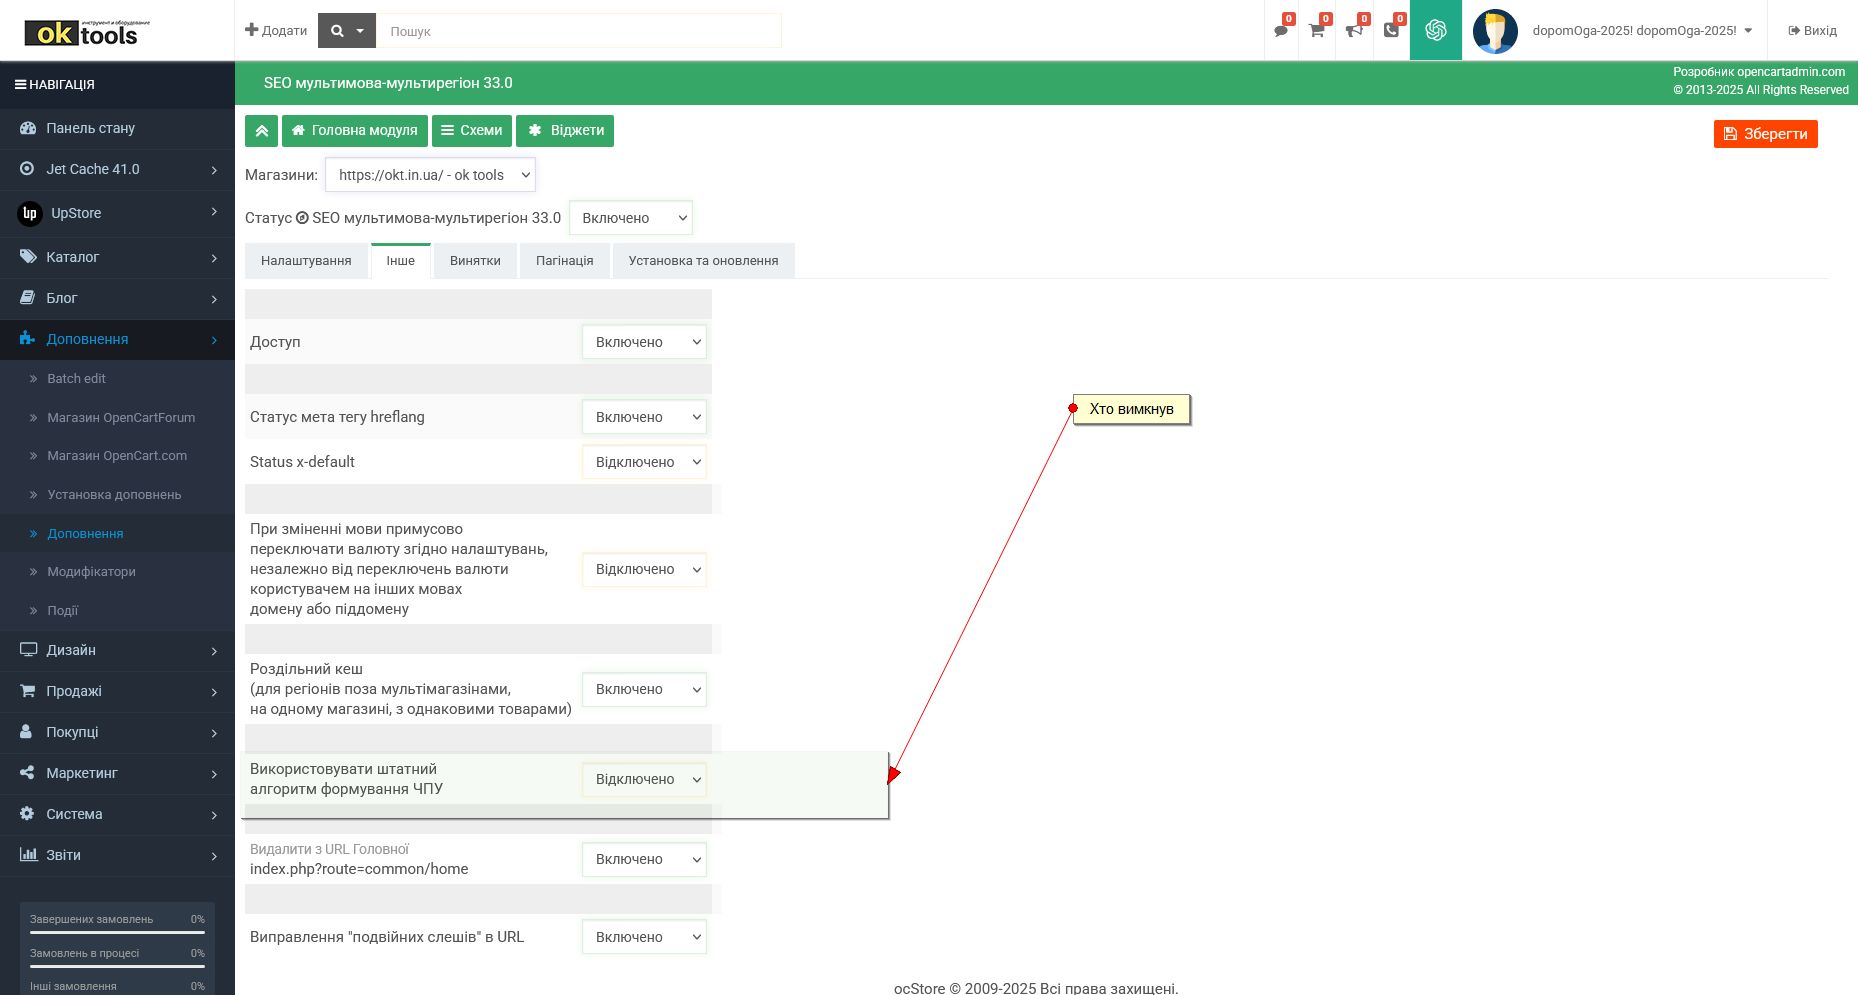The height and width of the screenshot is (995, 1858).
Task: Open the module Статус dropdown
Action: (631, 218)
